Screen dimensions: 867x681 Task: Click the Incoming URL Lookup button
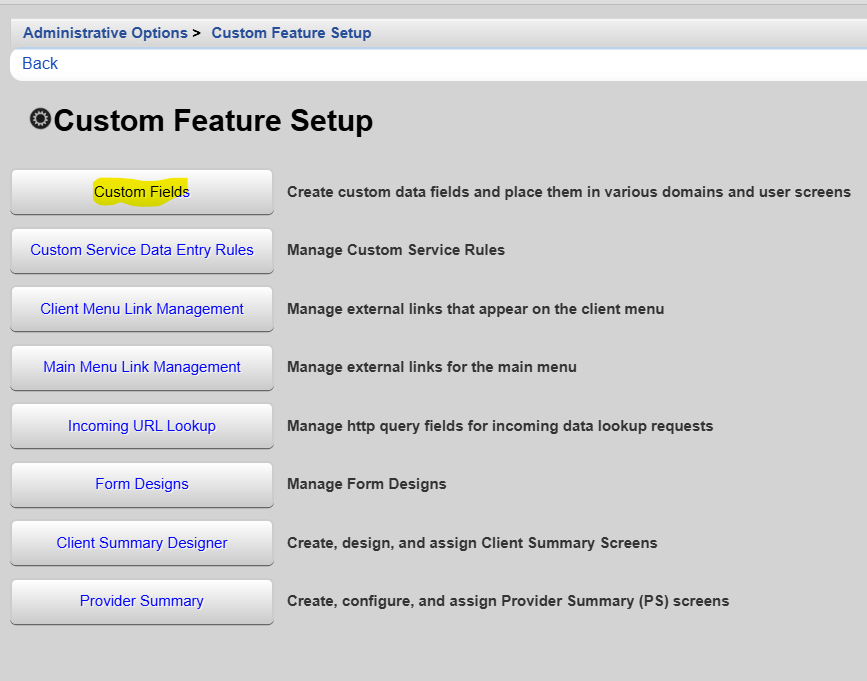click(142, 426)
